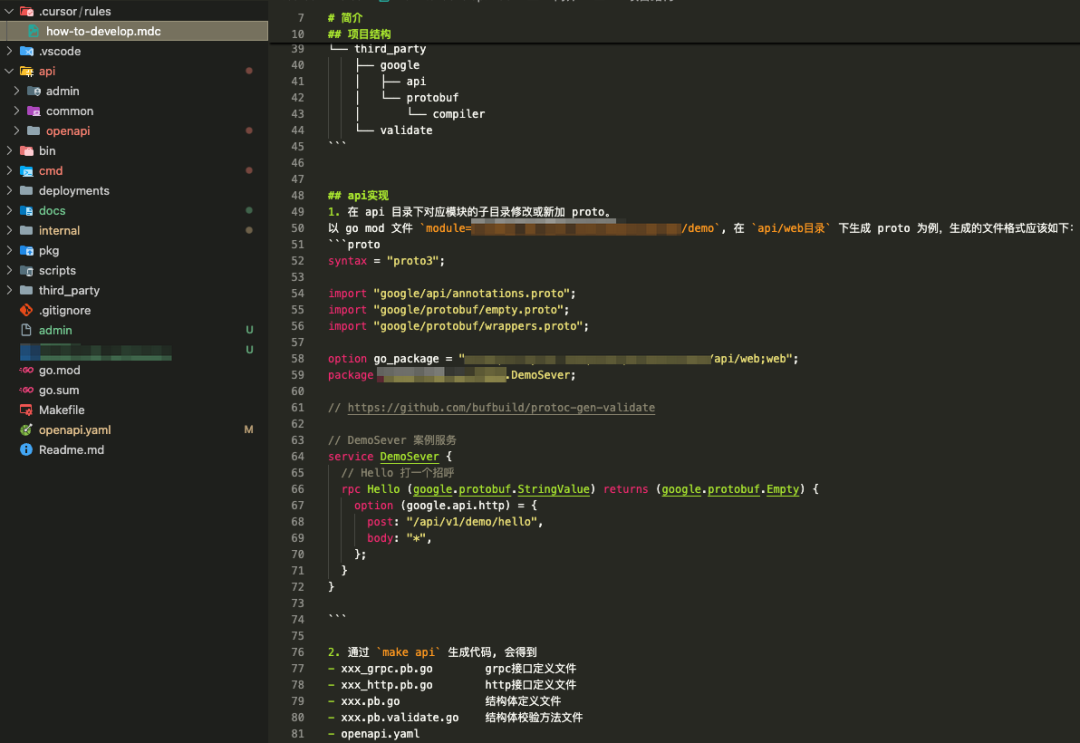Click the sticky header '# 简介'
The width and height of the screenshot is (1080, 743).
345,18
